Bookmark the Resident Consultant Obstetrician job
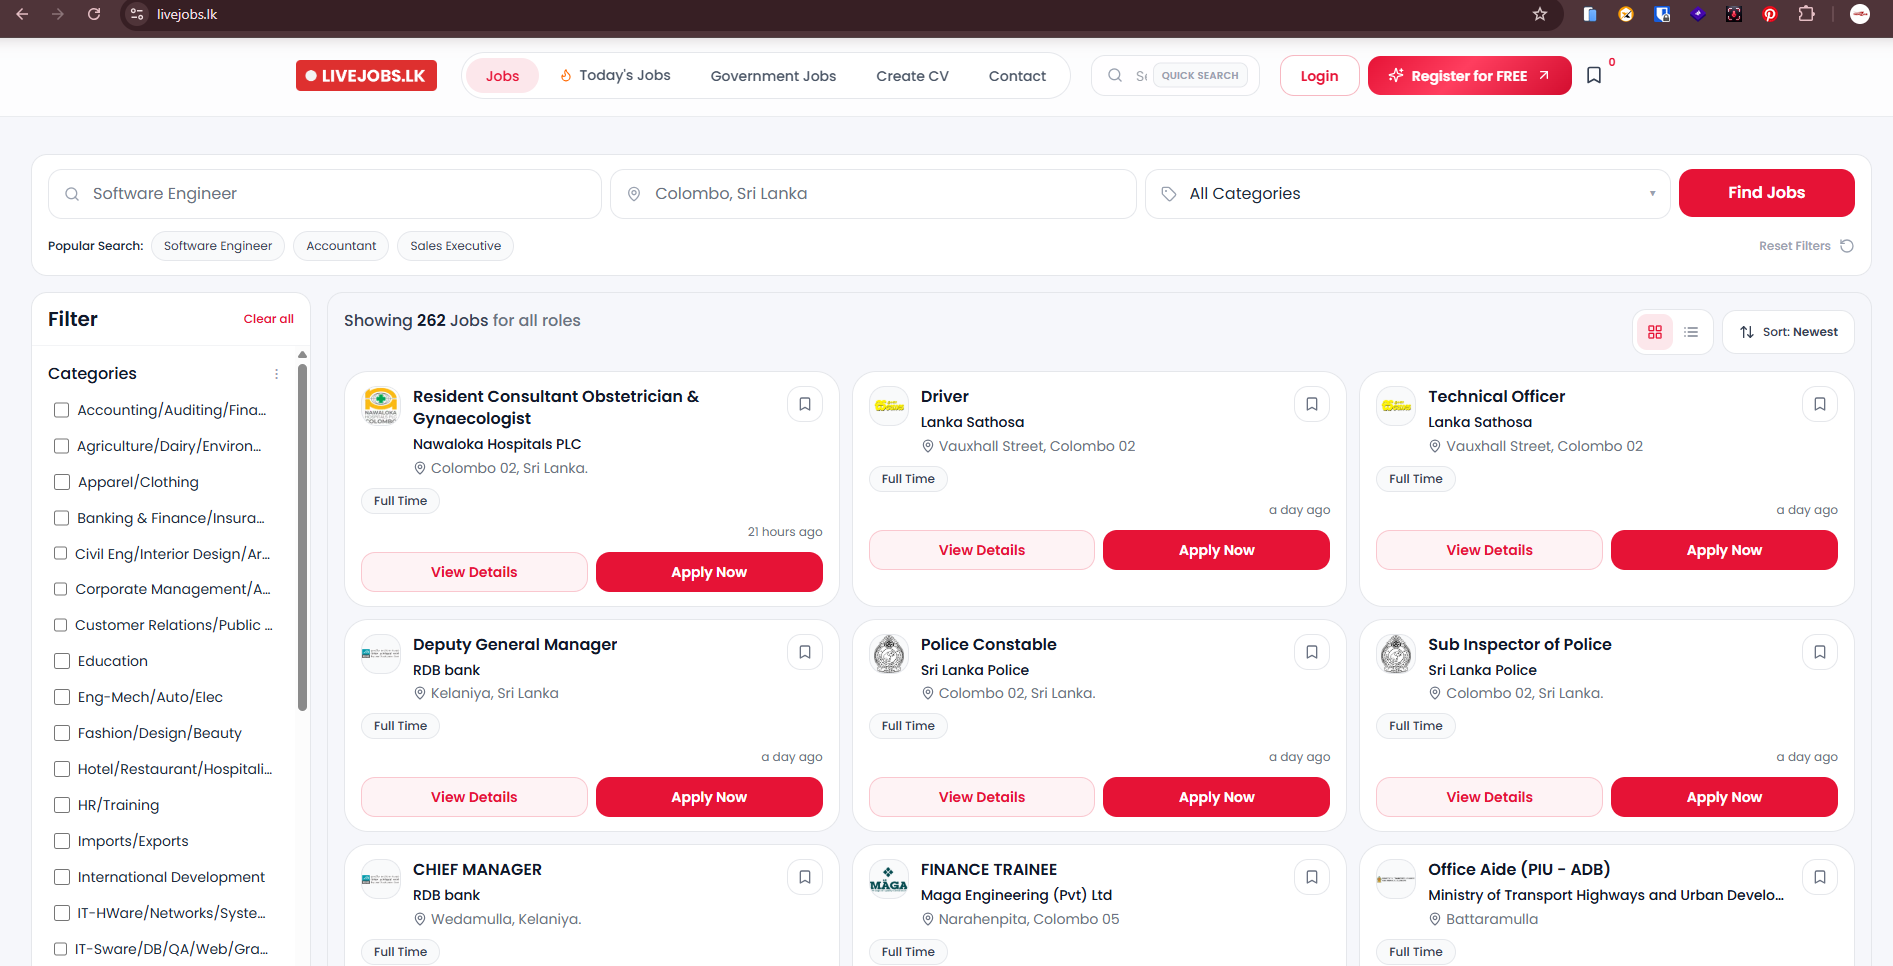The height and width of the screenshot is (966, 1893). 805,404
